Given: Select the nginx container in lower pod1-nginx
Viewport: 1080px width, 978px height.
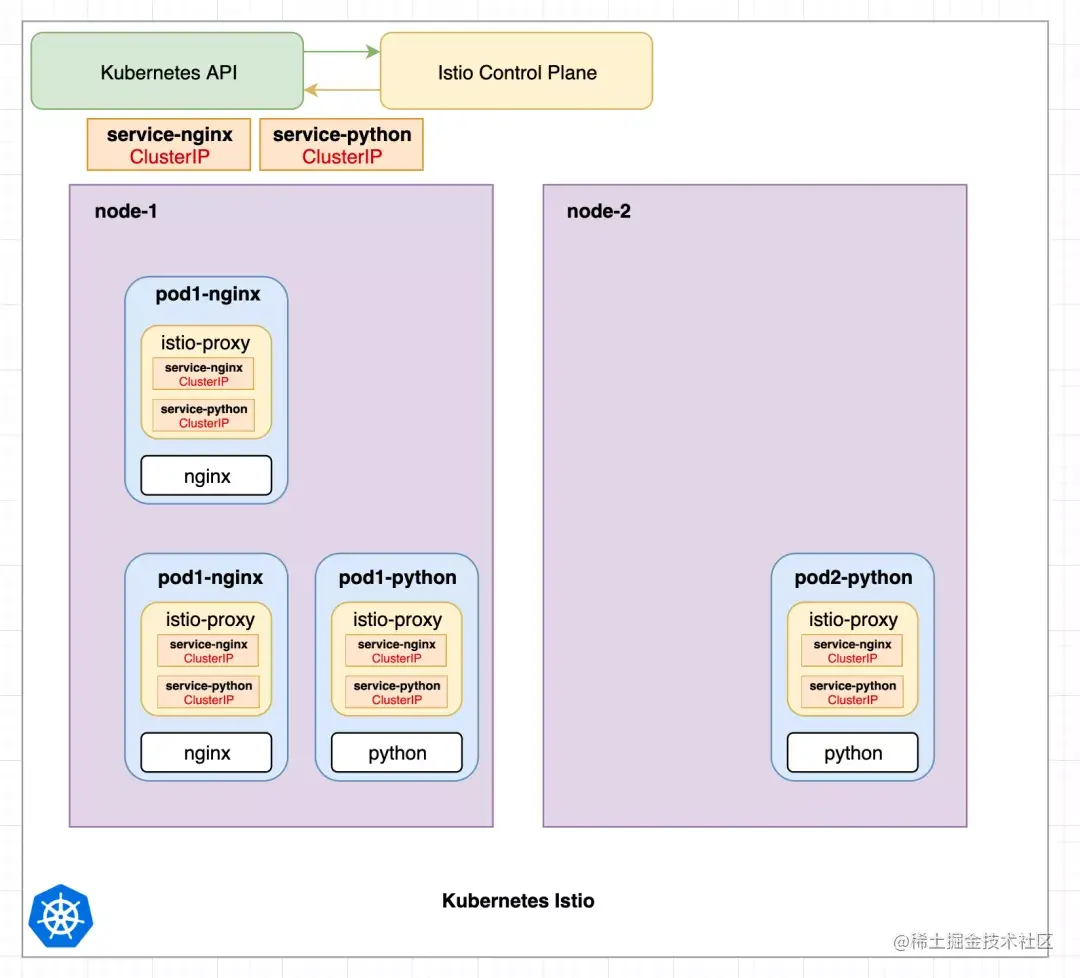Looking at the screenshot, I should (x=207, y=753).
